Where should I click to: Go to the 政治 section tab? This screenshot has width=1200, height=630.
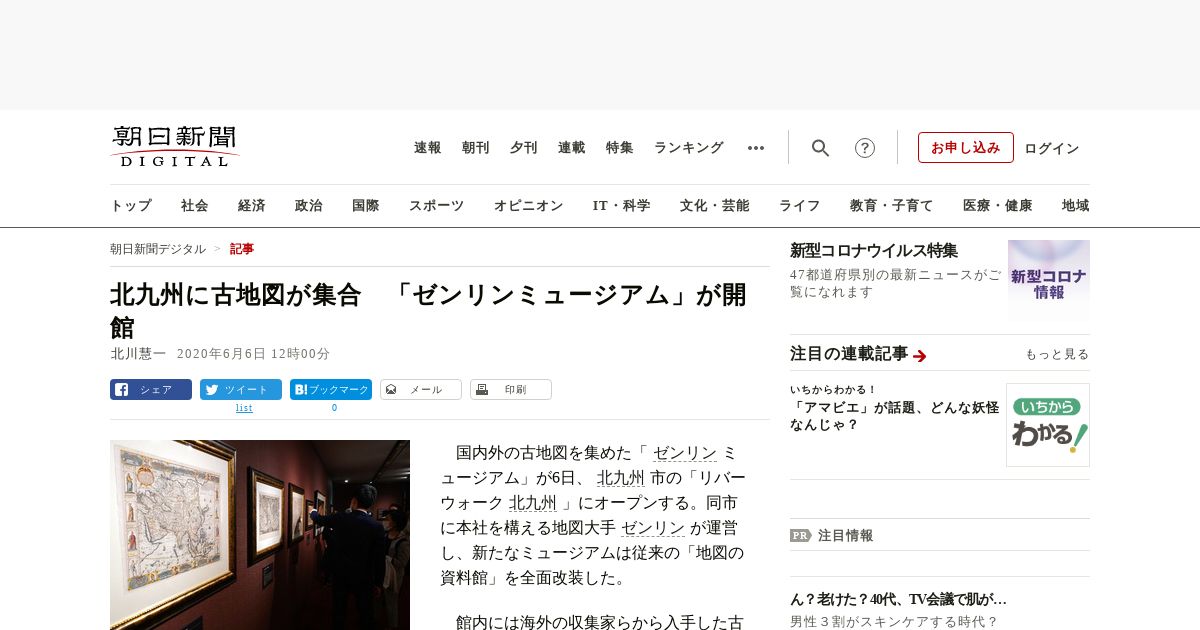point(309,206)
